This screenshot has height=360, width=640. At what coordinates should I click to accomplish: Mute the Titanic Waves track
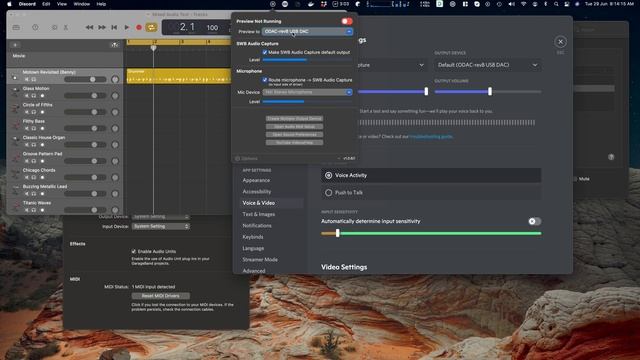point(27,210)
